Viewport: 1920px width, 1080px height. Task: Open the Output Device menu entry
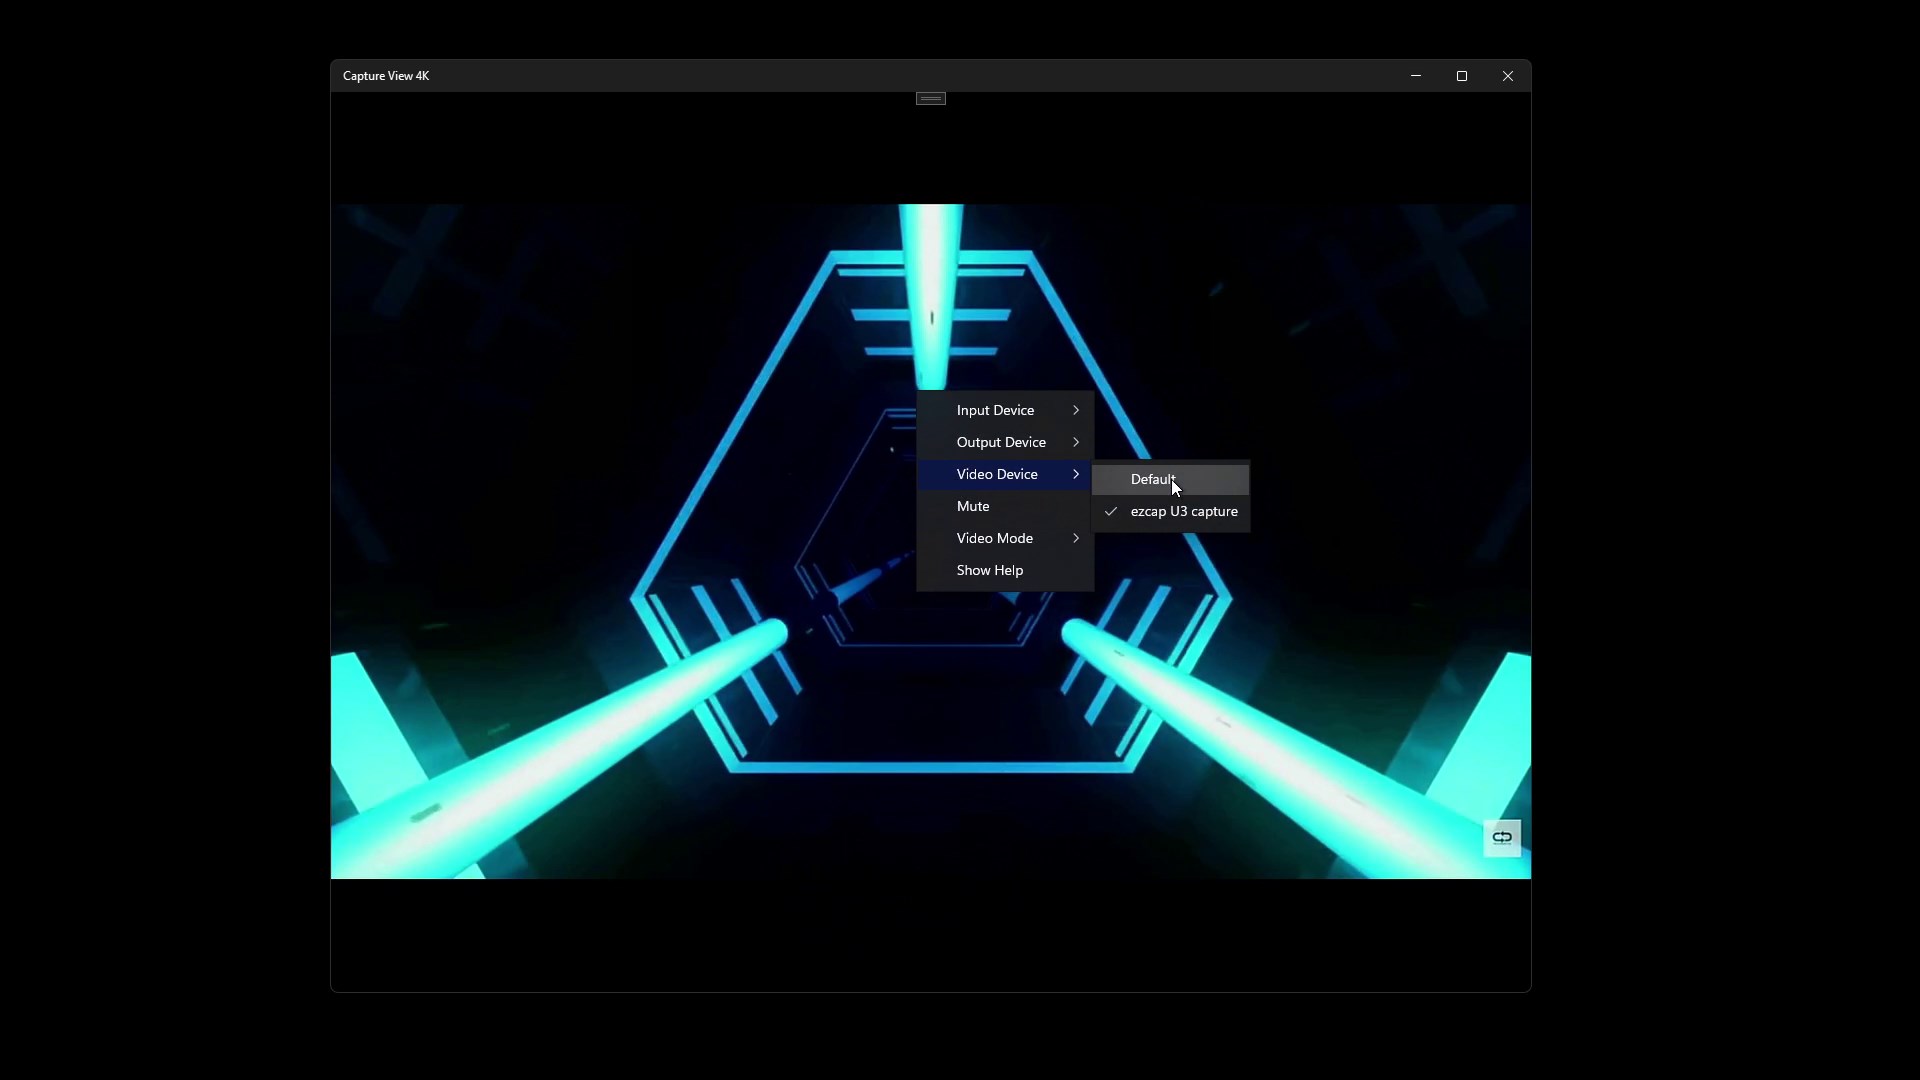tap(1000, 443)
